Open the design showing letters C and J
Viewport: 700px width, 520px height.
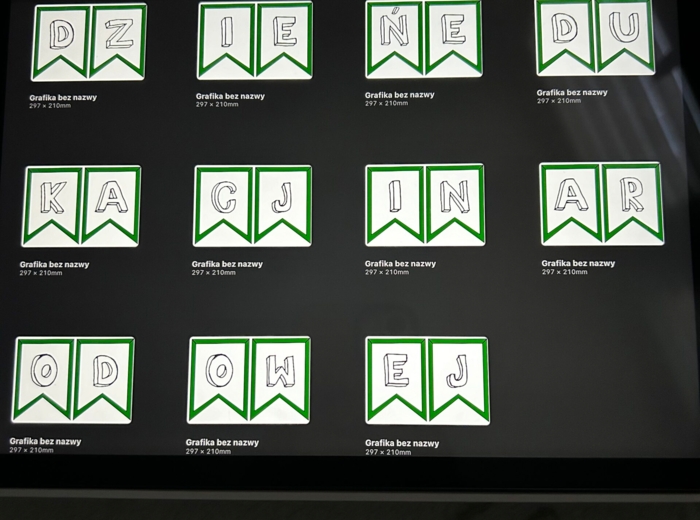tap(253, 206)
